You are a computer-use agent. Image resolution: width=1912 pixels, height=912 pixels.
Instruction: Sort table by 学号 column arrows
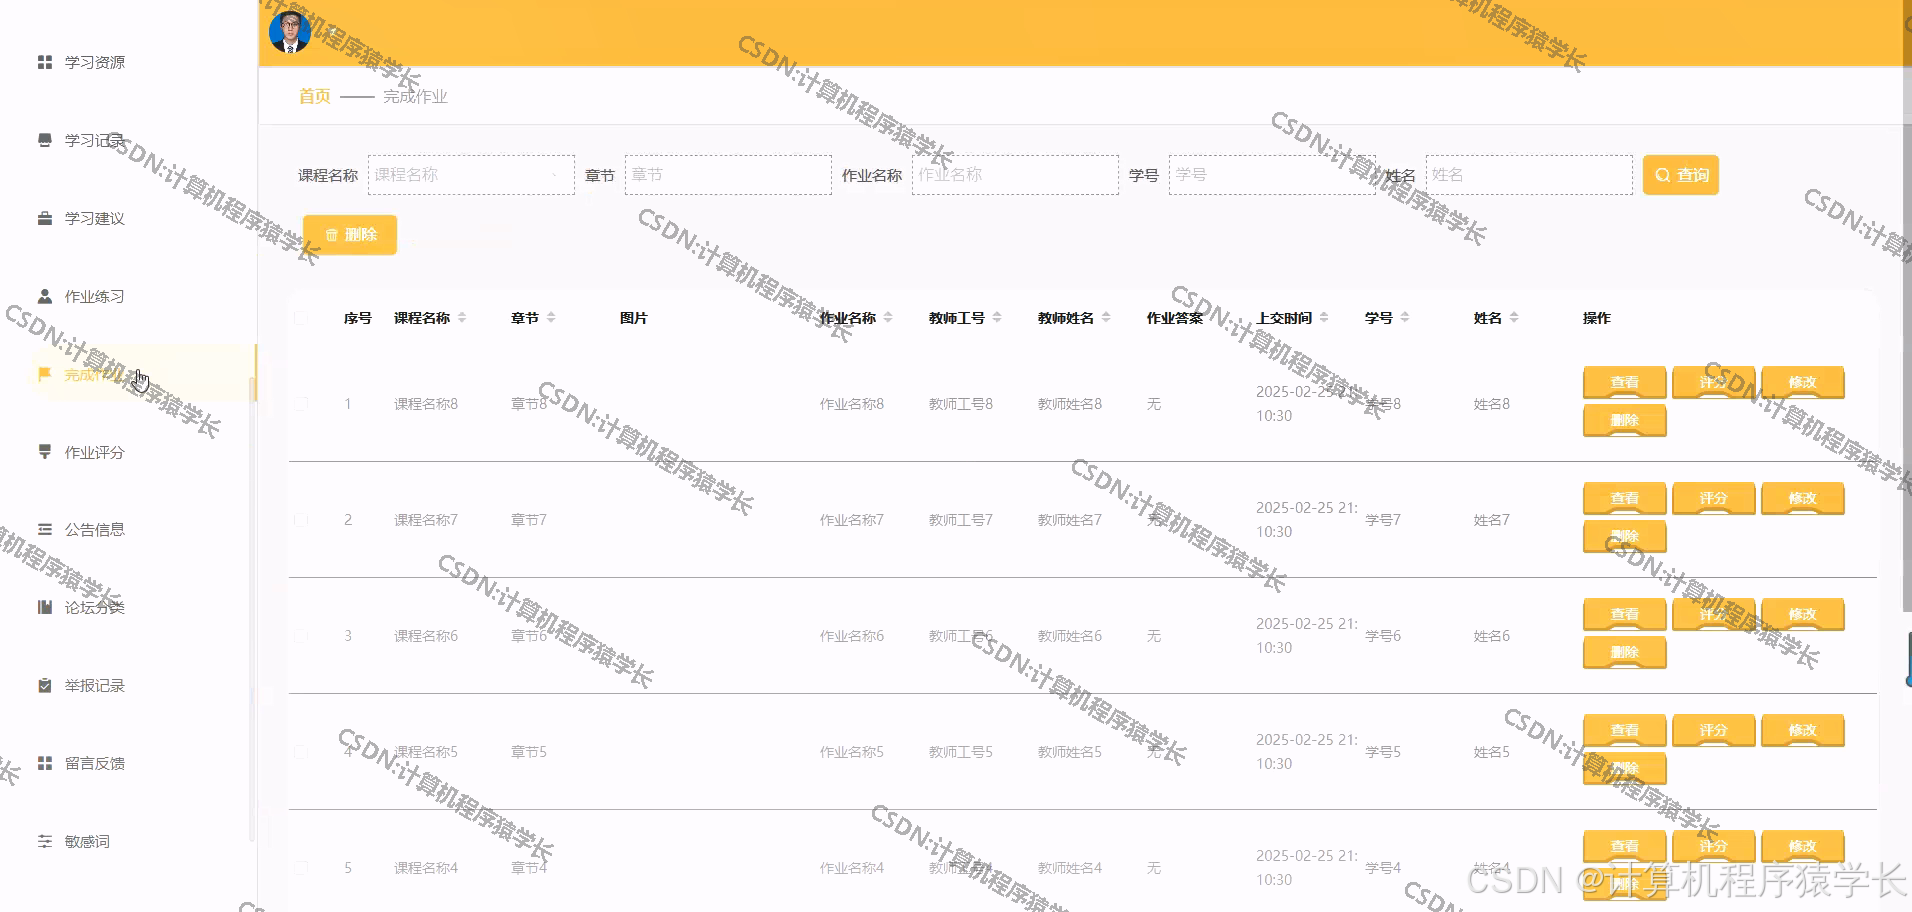click(x=1405, y=318)
